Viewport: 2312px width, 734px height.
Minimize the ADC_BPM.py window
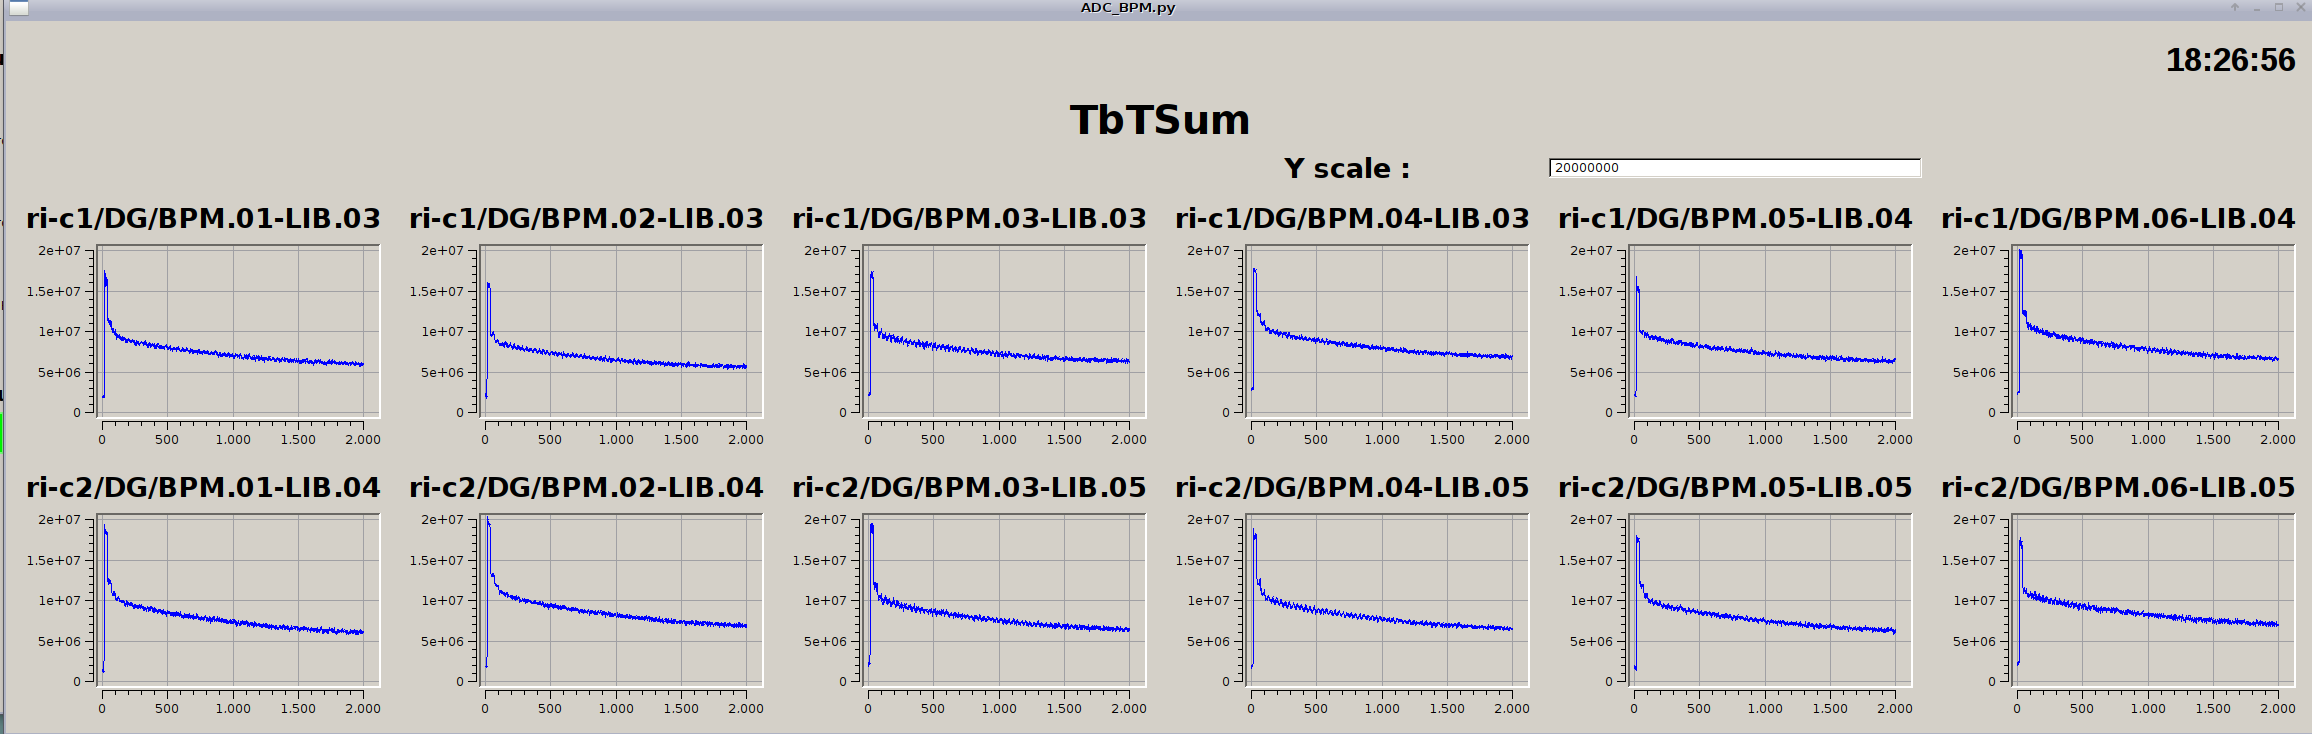(x=2257, y=8)
